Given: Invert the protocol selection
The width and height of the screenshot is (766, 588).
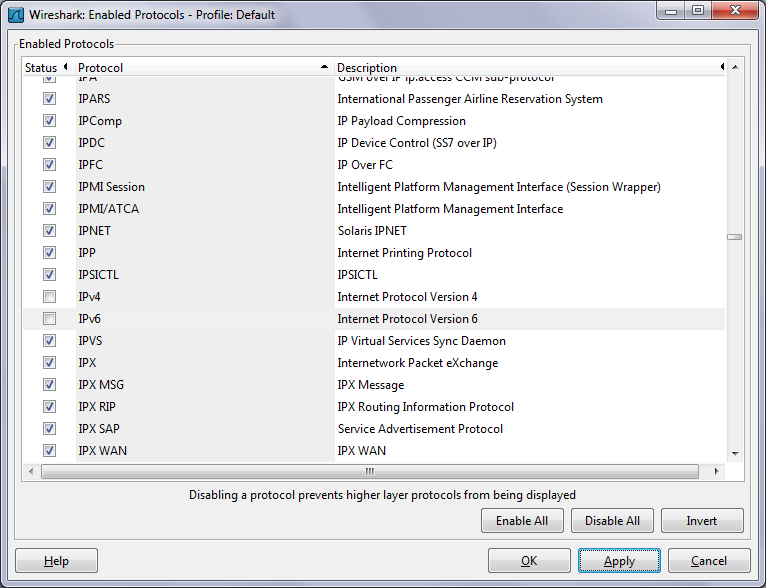Looking at the screenshot, I should coord(702,521).
